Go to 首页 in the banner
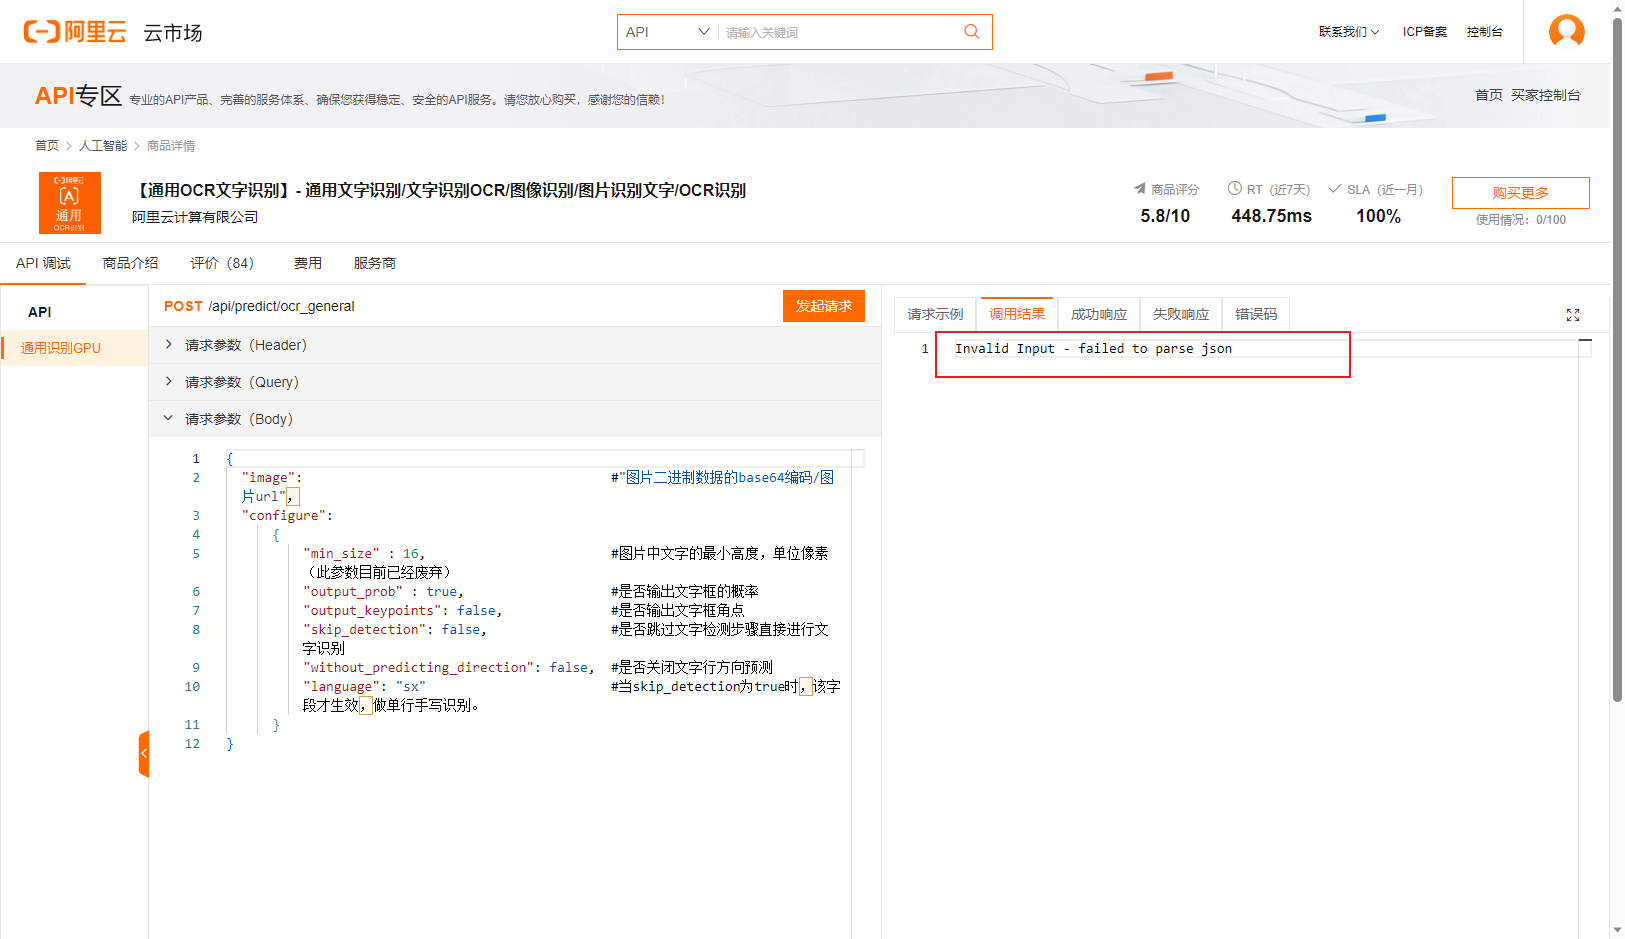Viewport: 1625px width, 939px height. [1489, 95]
